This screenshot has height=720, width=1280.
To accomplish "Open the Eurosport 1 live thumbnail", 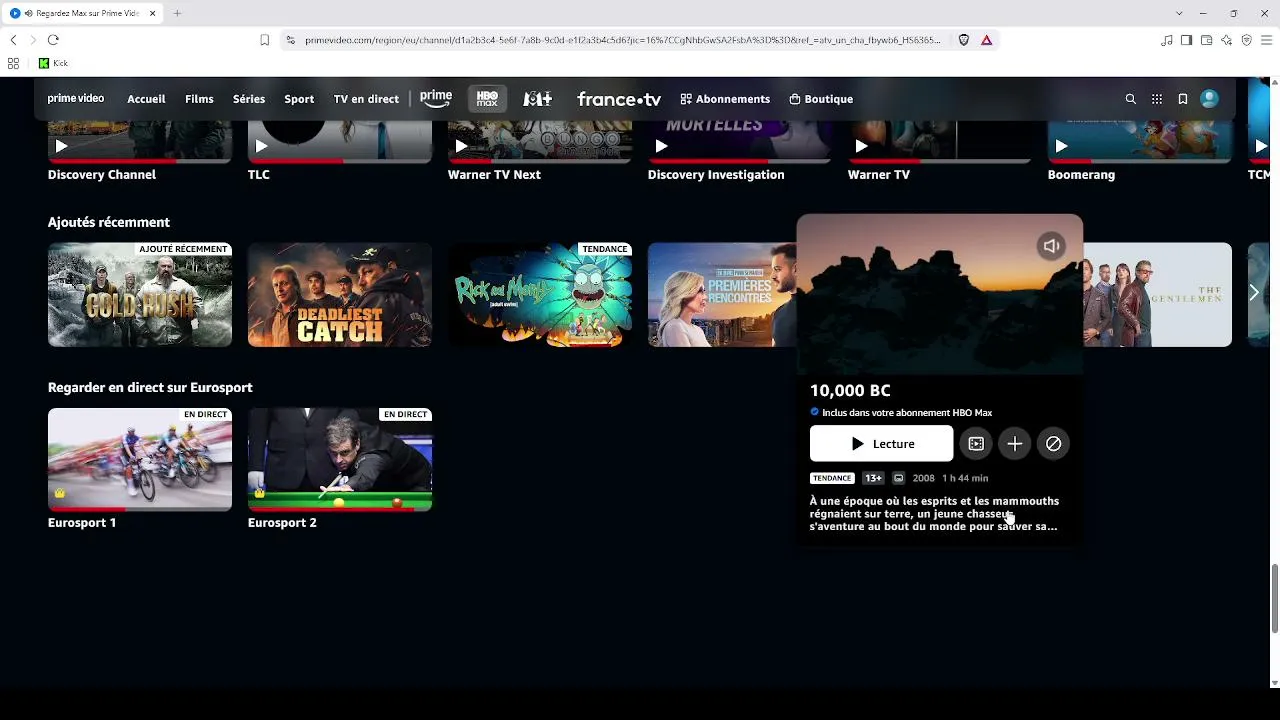I will (140, 460).
